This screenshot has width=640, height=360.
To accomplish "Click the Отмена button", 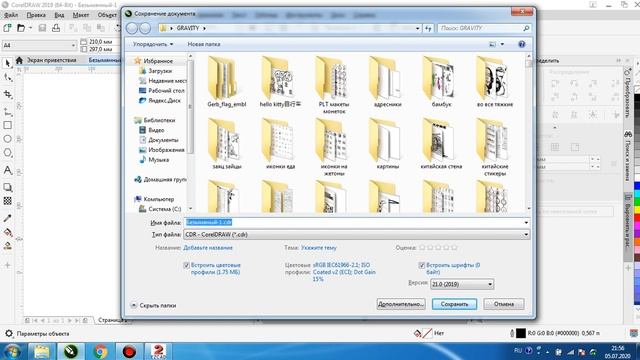I will click(x=504, y=304).
